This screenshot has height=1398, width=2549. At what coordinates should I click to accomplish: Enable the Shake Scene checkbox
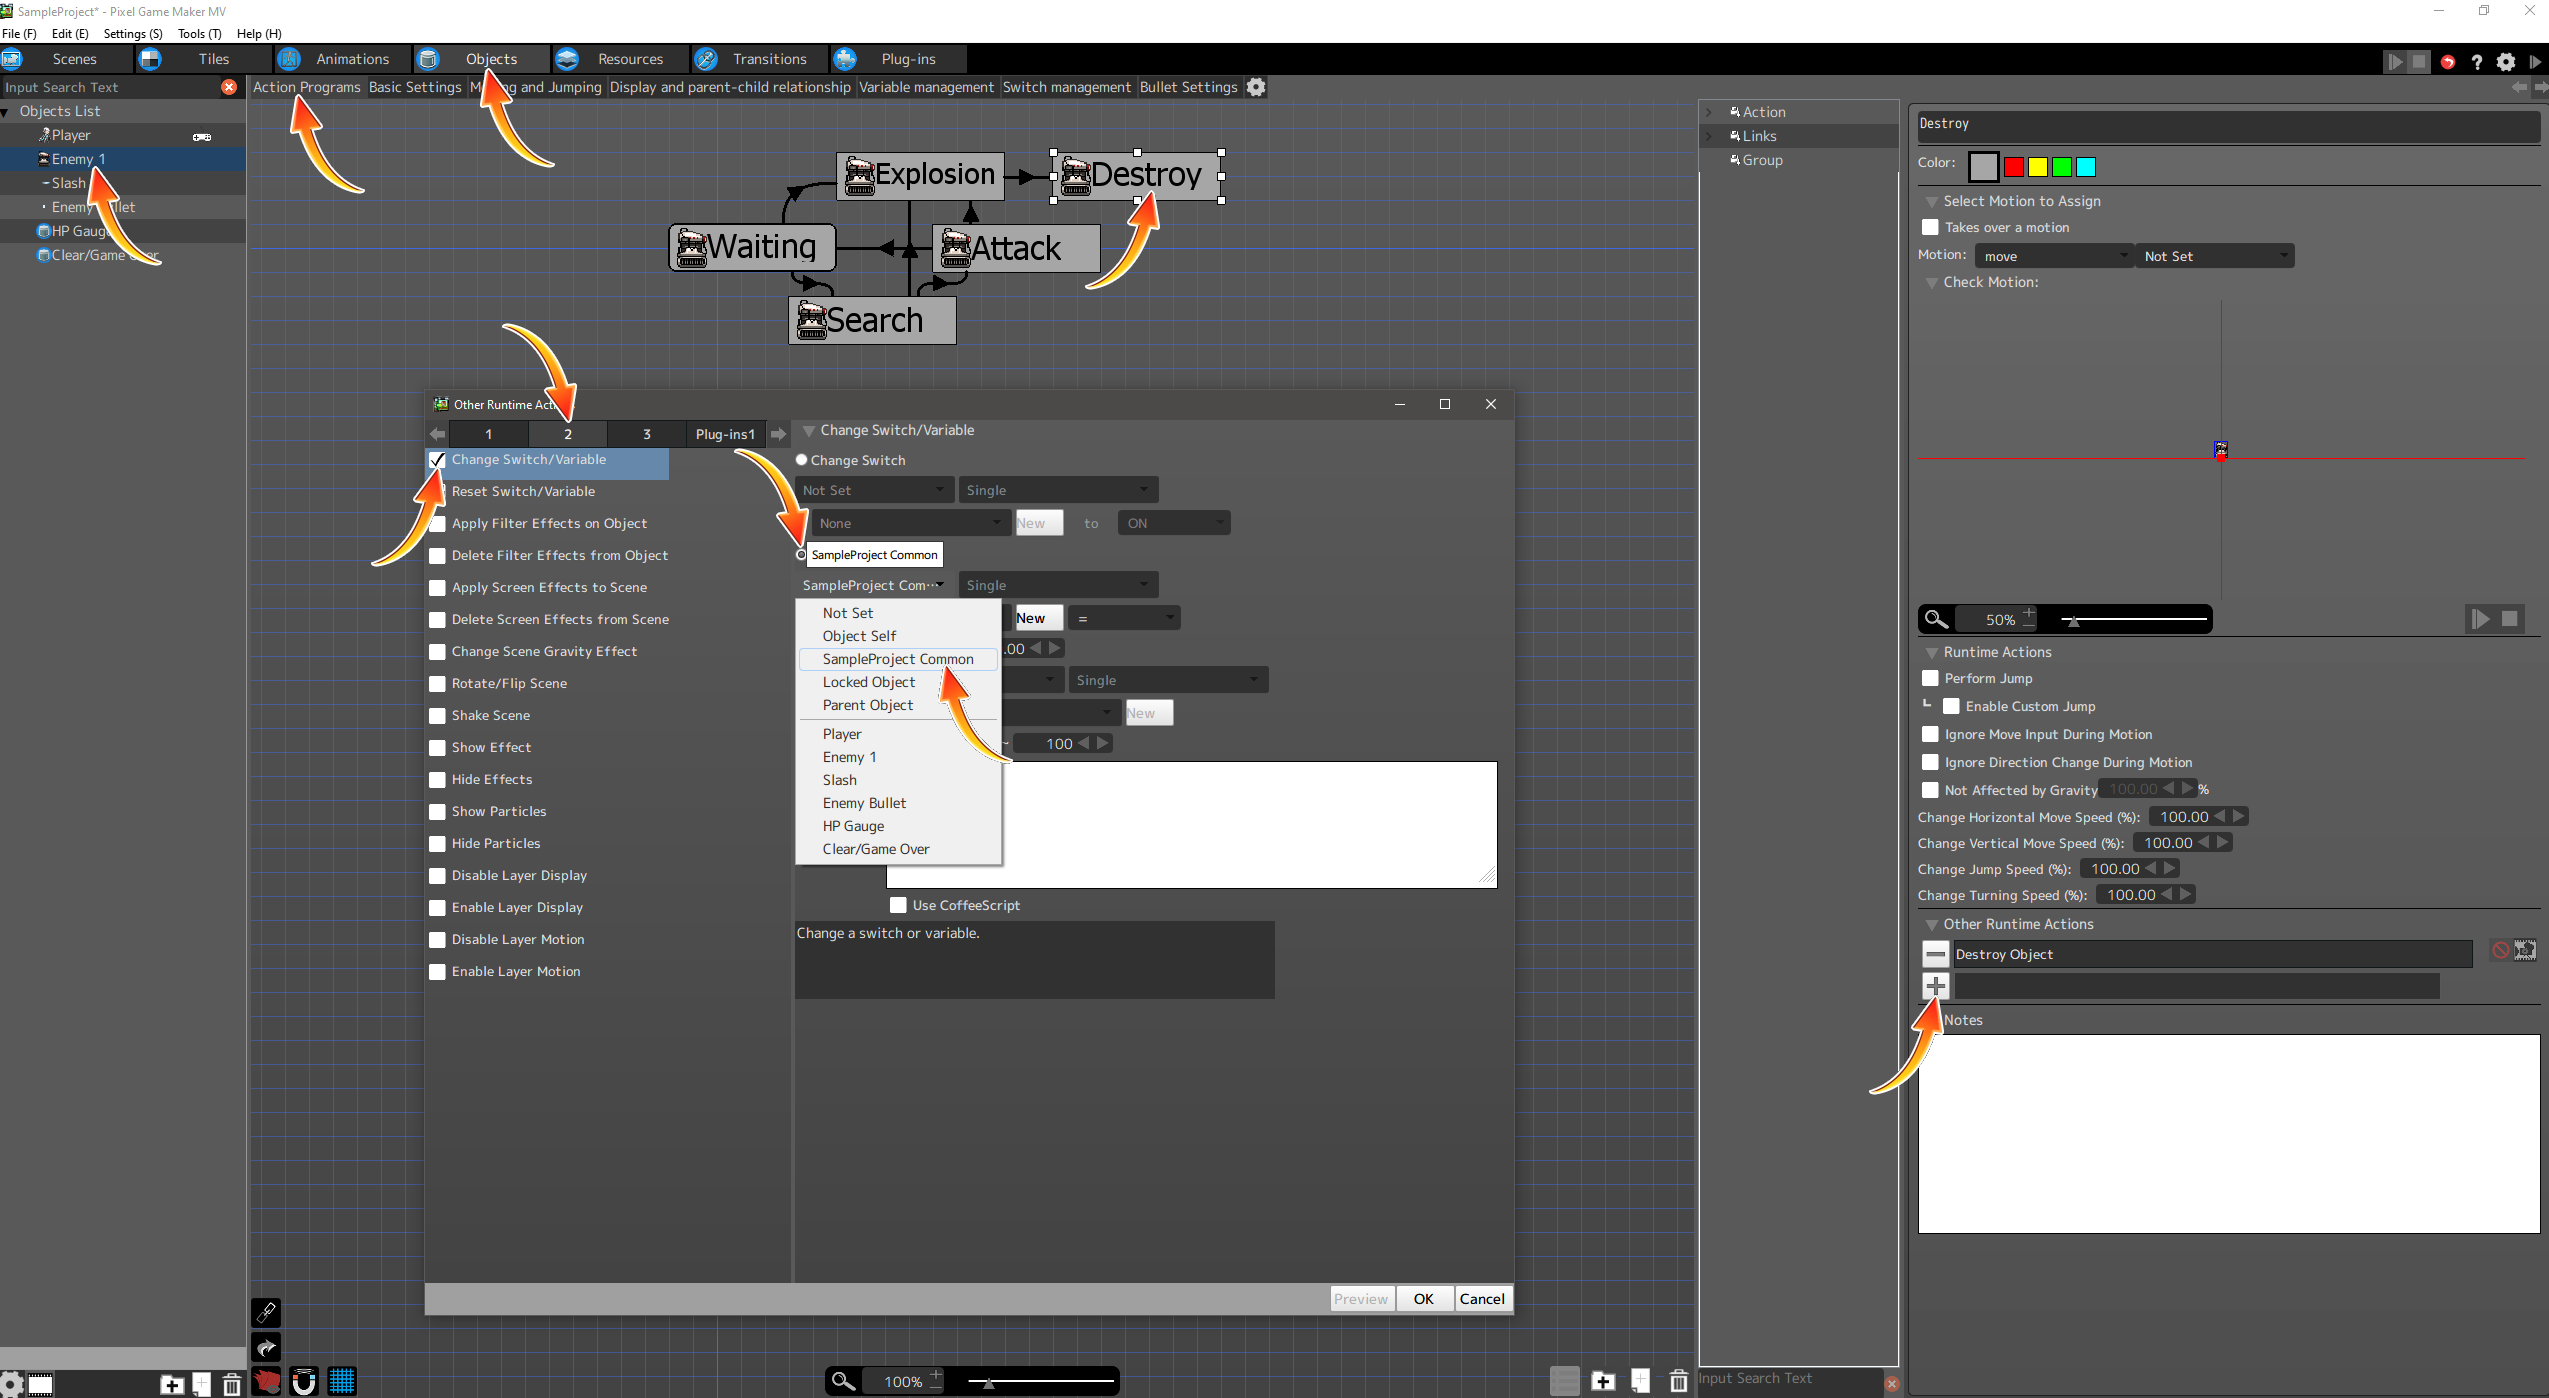tap(437, 716)
